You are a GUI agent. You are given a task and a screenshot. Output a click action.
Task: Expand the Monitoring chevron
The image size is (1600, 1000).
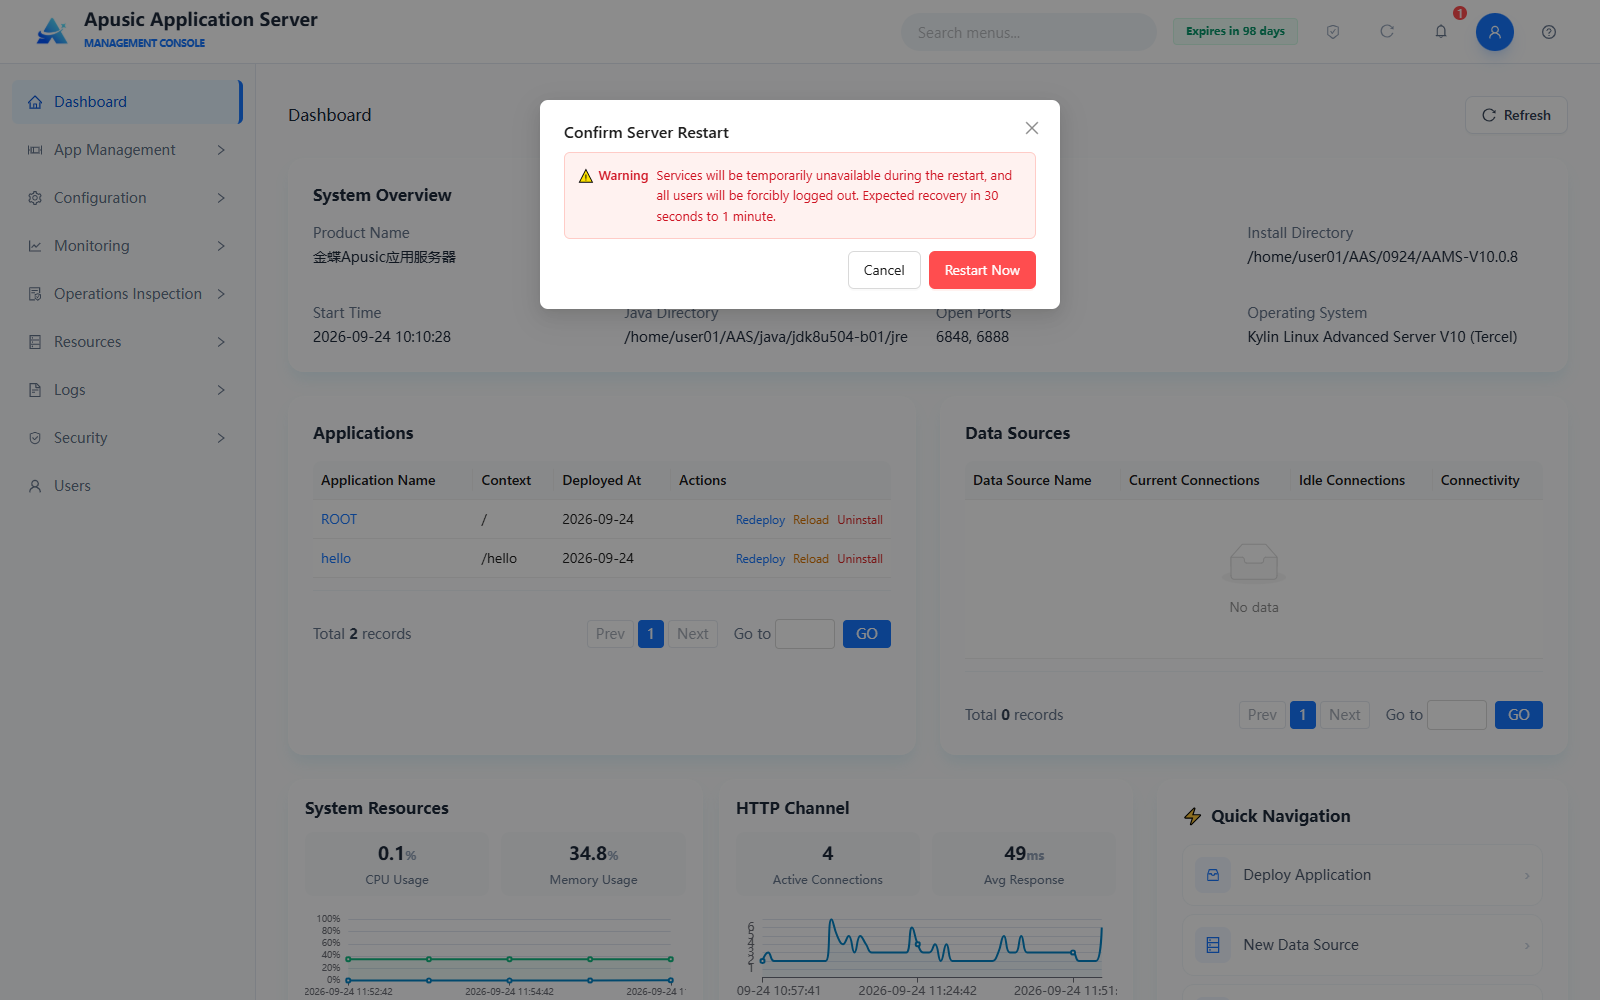point(221,246)
